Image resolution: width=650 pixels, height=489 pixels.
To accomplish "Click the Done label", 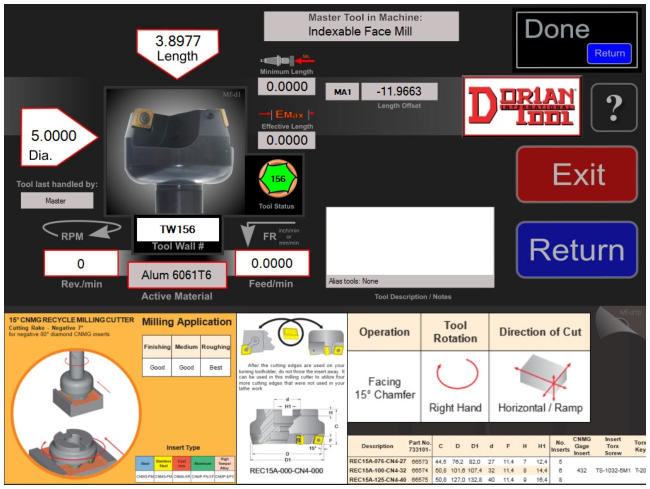I will [x=557, y=29].
